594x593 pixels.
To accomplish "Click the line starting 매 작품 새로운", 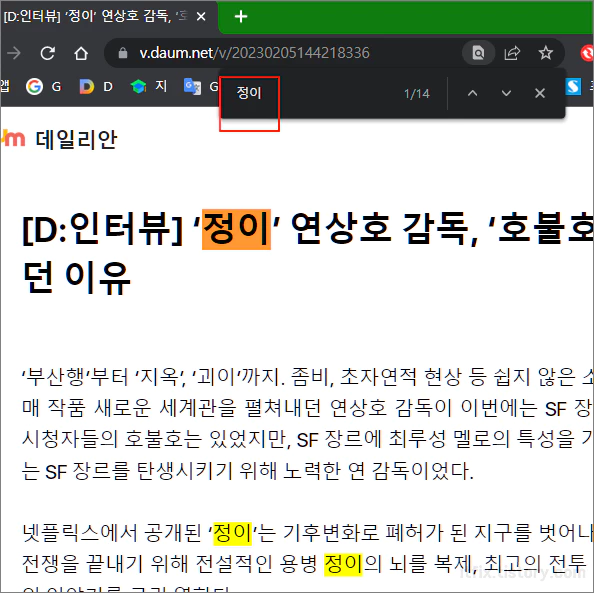I will coord(308,408).
